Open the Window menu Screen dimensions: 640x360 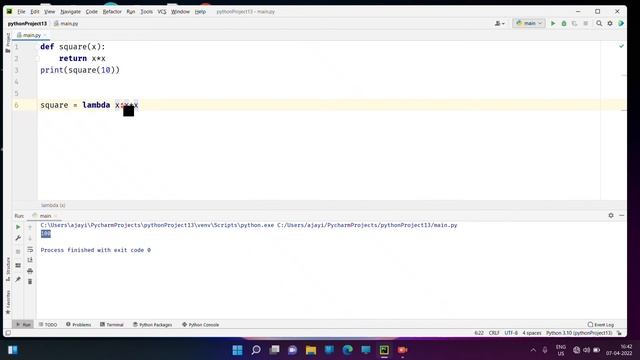tap(180, 11)
